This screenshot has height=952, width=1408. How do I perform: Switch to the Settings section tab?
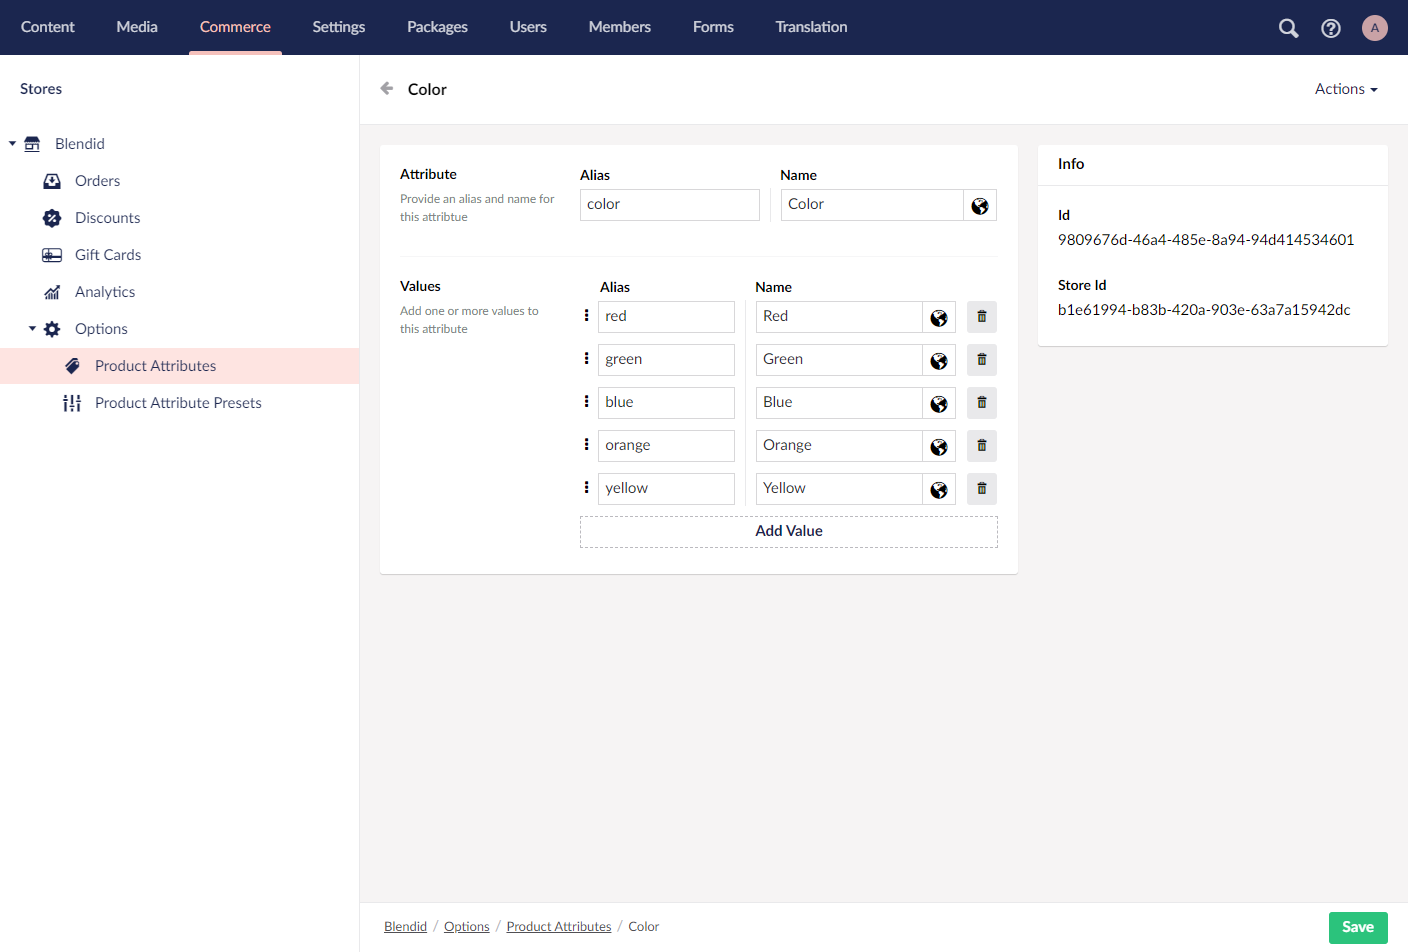pyautogui.click(x=338, y=27)
